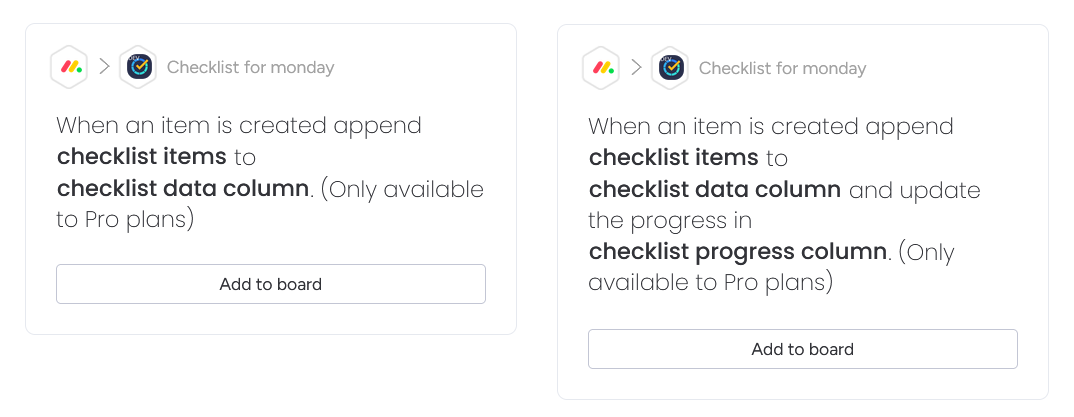Click the monday logo on the append-only recipe
Image resolution: width=1074 pixels, height=417 pixels.
[69, 67]
